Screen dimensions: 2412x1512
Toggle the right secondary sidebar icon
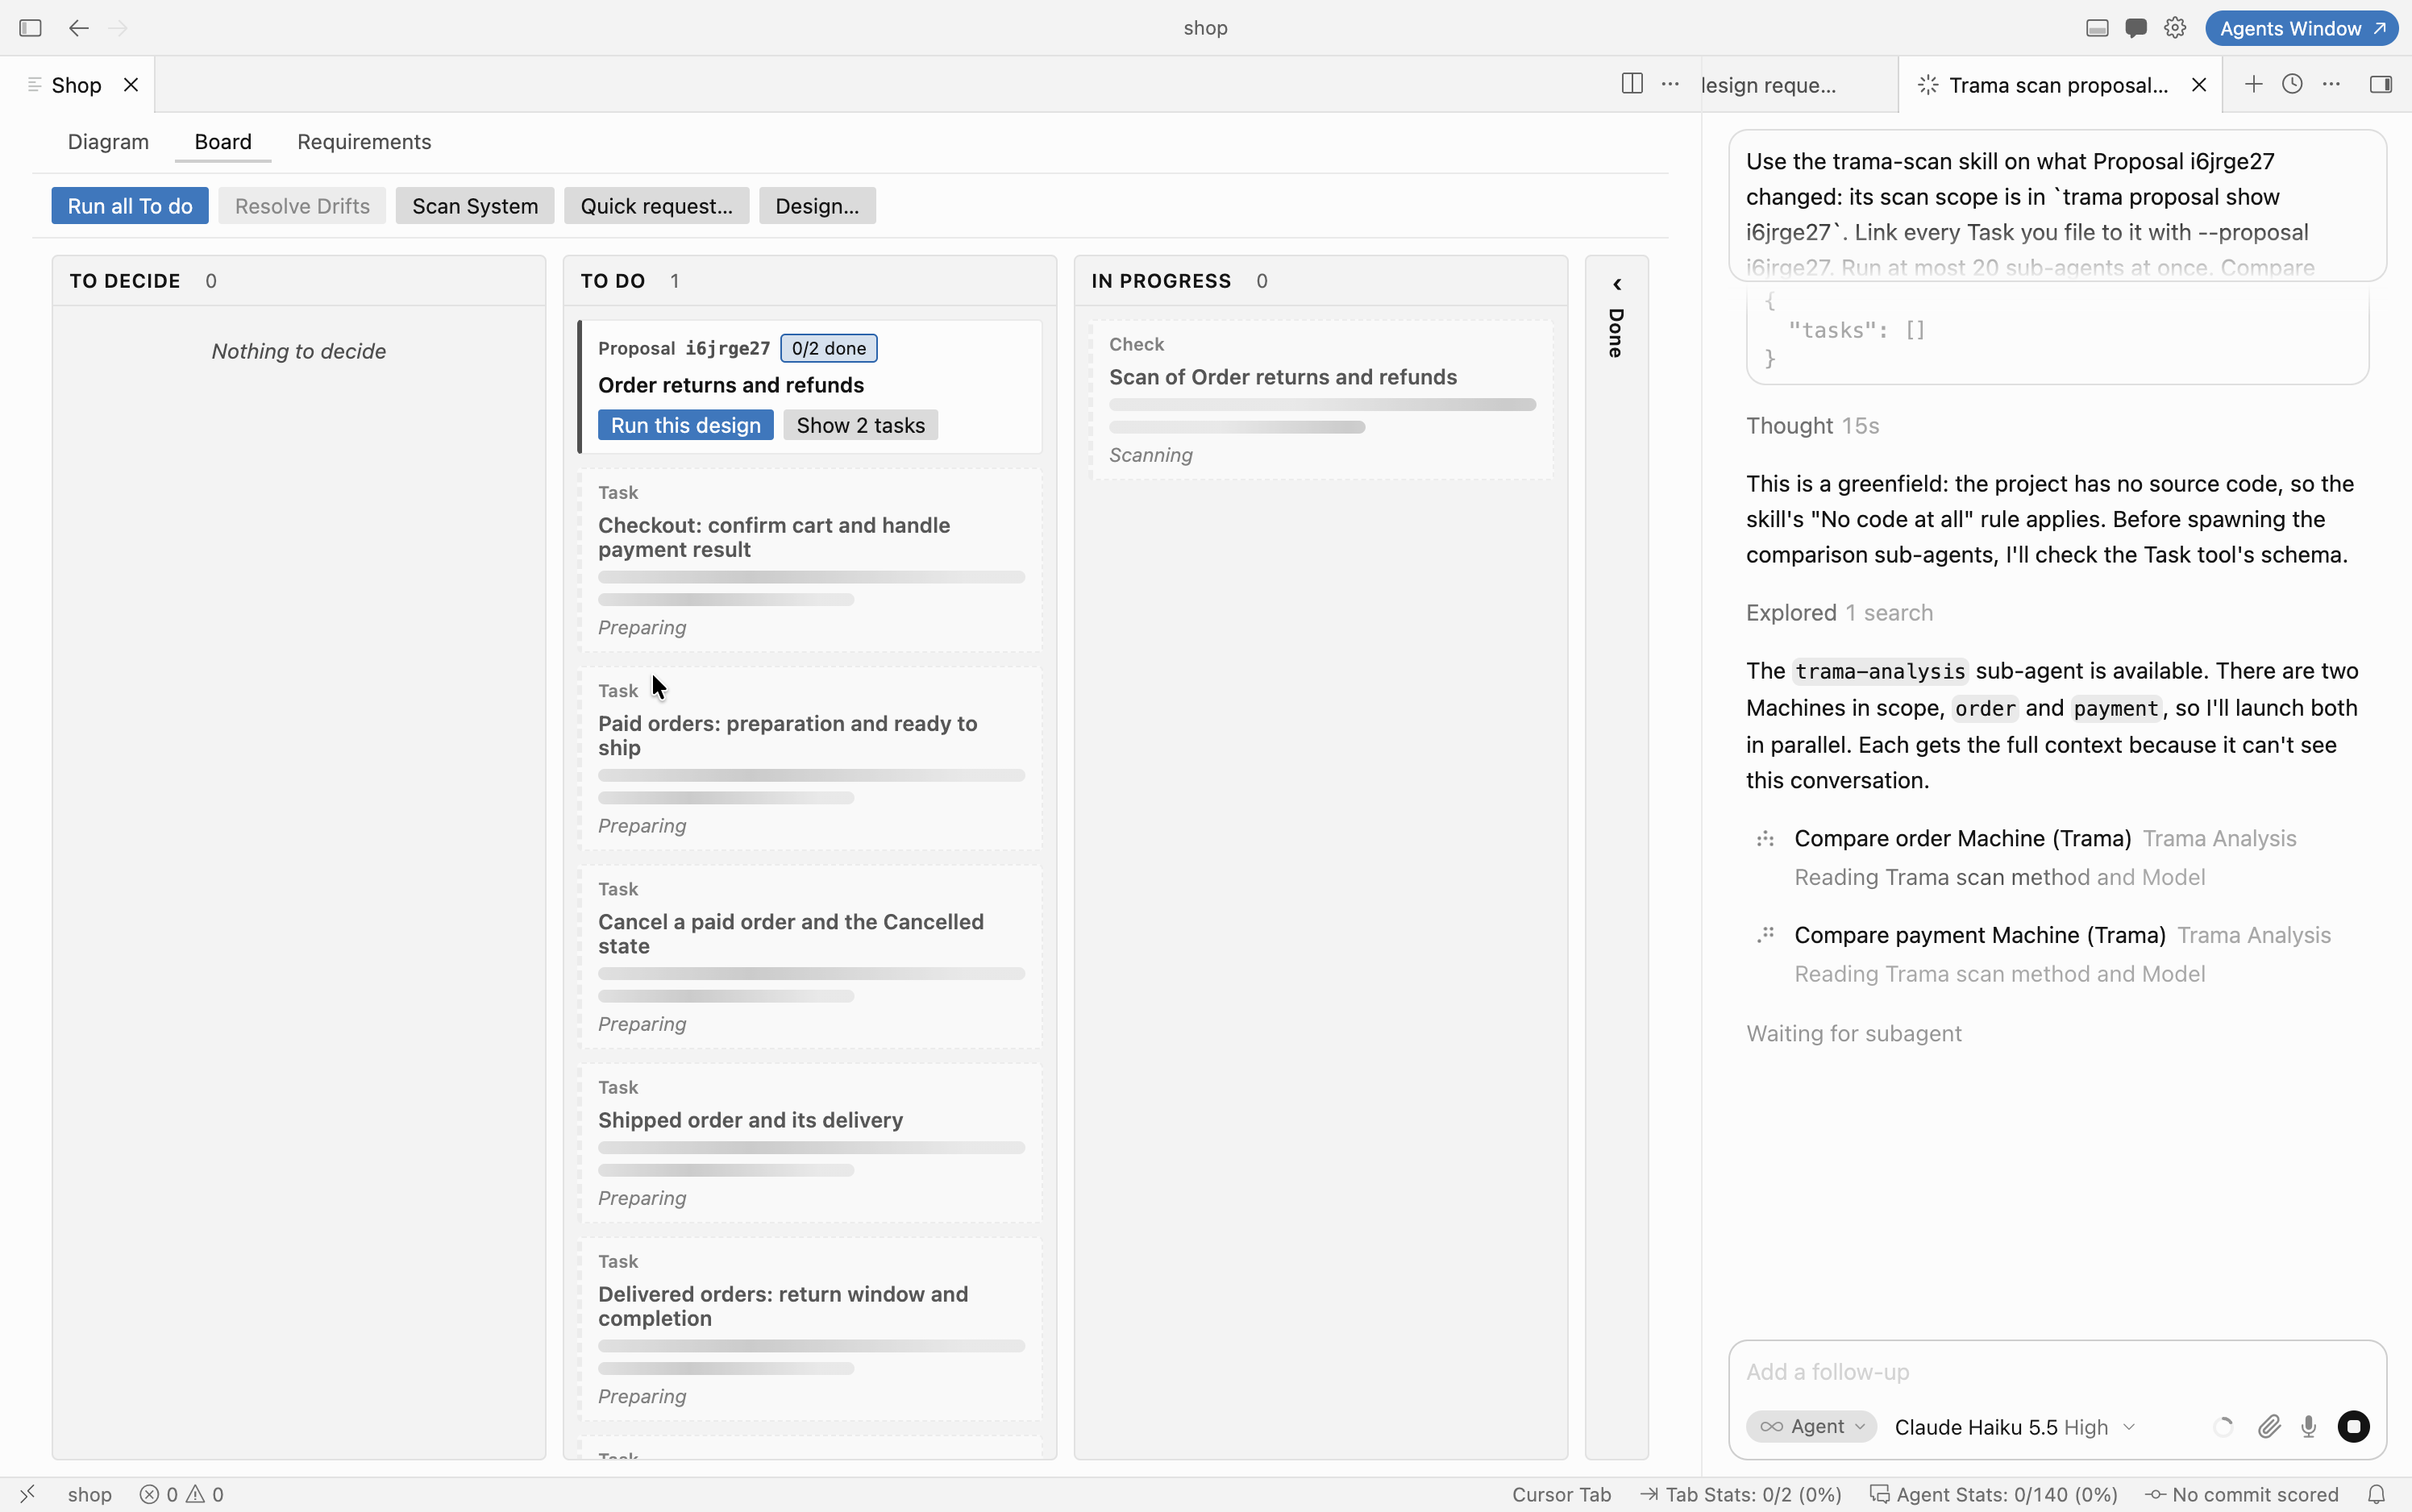point(2381,84)
